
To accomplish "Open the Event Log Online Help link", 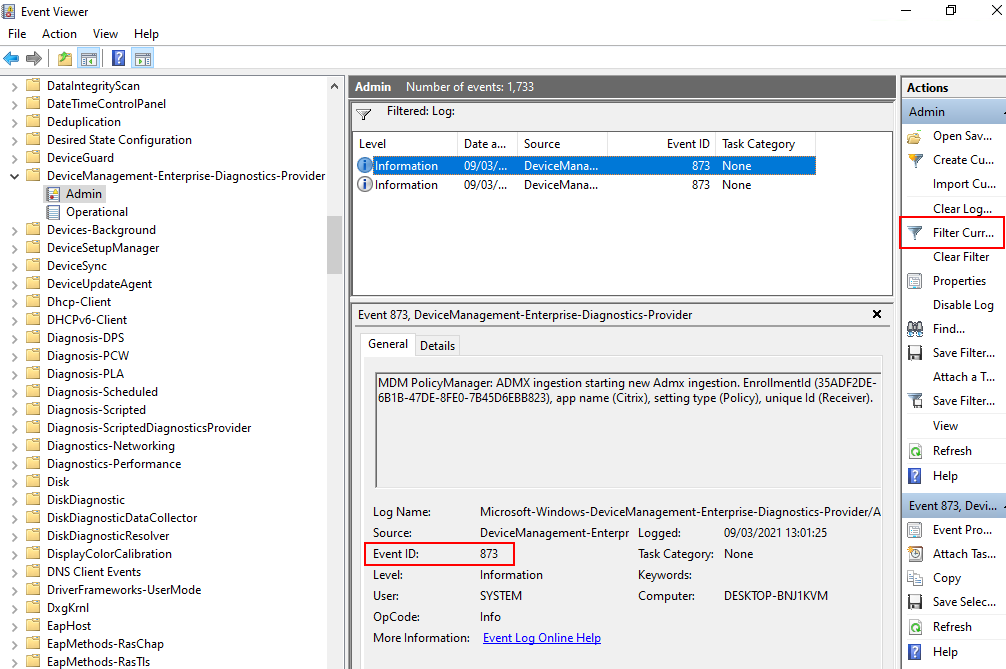I will [541, 638].
